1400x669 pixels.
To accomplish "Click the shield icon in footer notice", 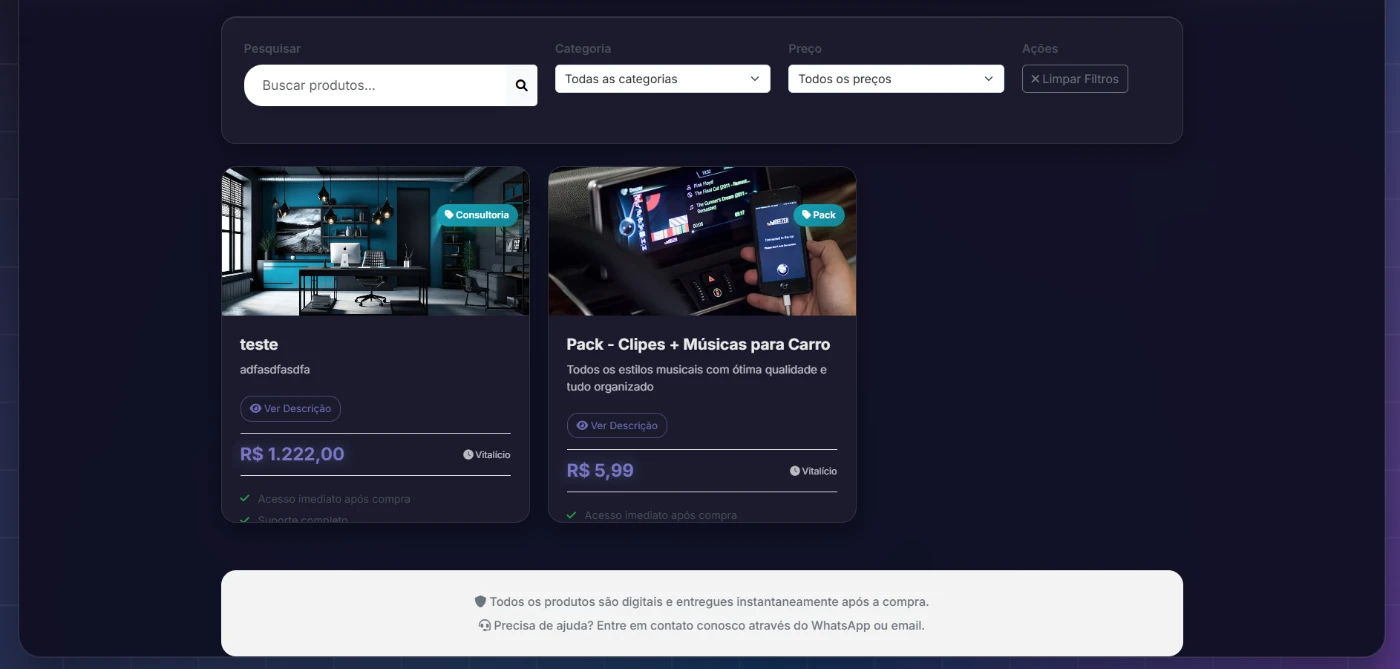I will coord(480,602).
